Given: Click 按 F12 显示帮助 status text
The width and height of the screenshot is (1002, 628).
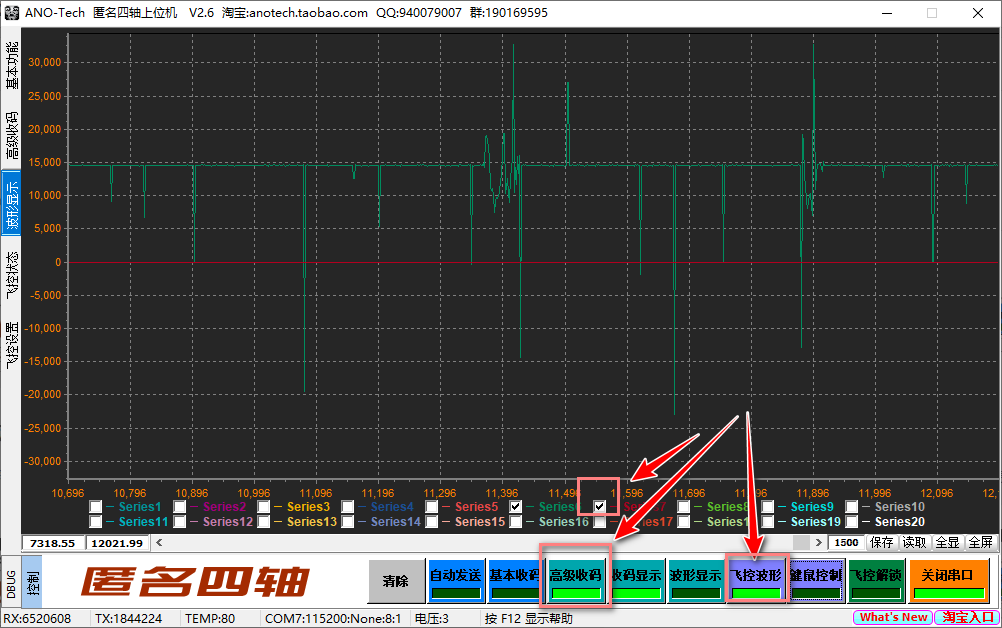Looking at the screenshot, I should (528, 618).
